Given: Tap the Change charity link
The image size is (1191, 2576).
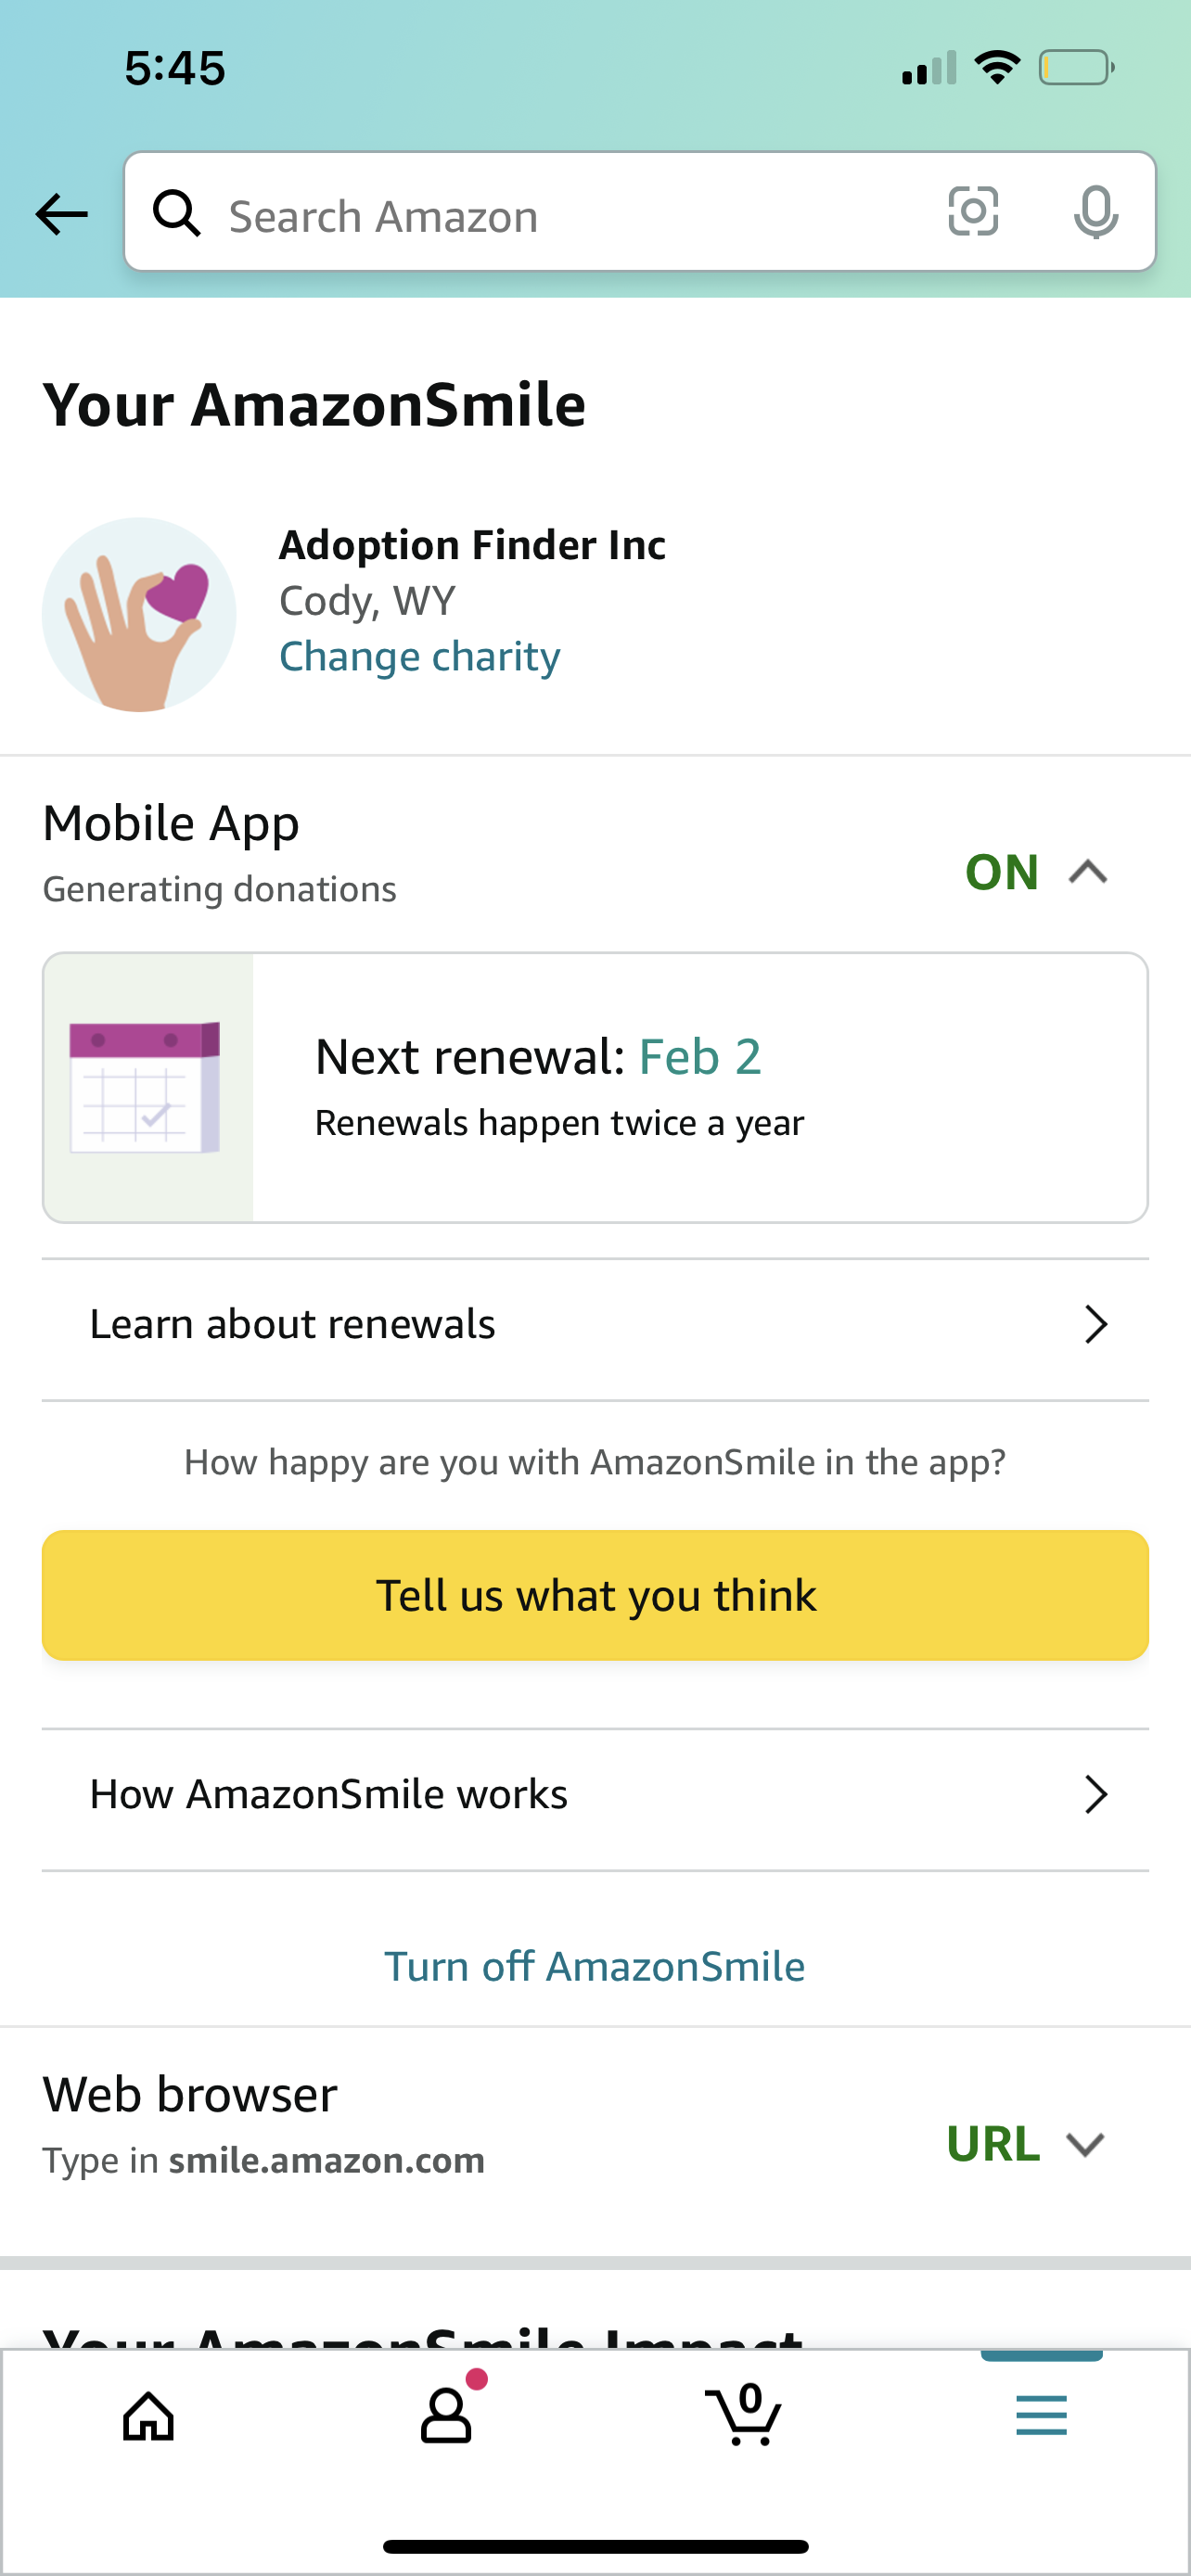Looking at the screenshot, I should pos(420,656).
